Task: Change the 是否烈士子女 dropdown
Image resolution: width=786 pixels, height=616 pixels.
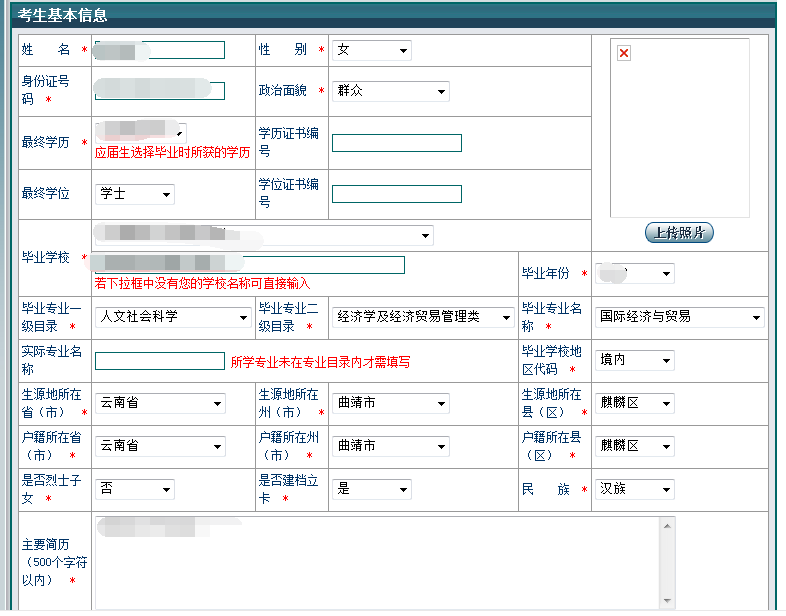Action: [x=134, y=490]
